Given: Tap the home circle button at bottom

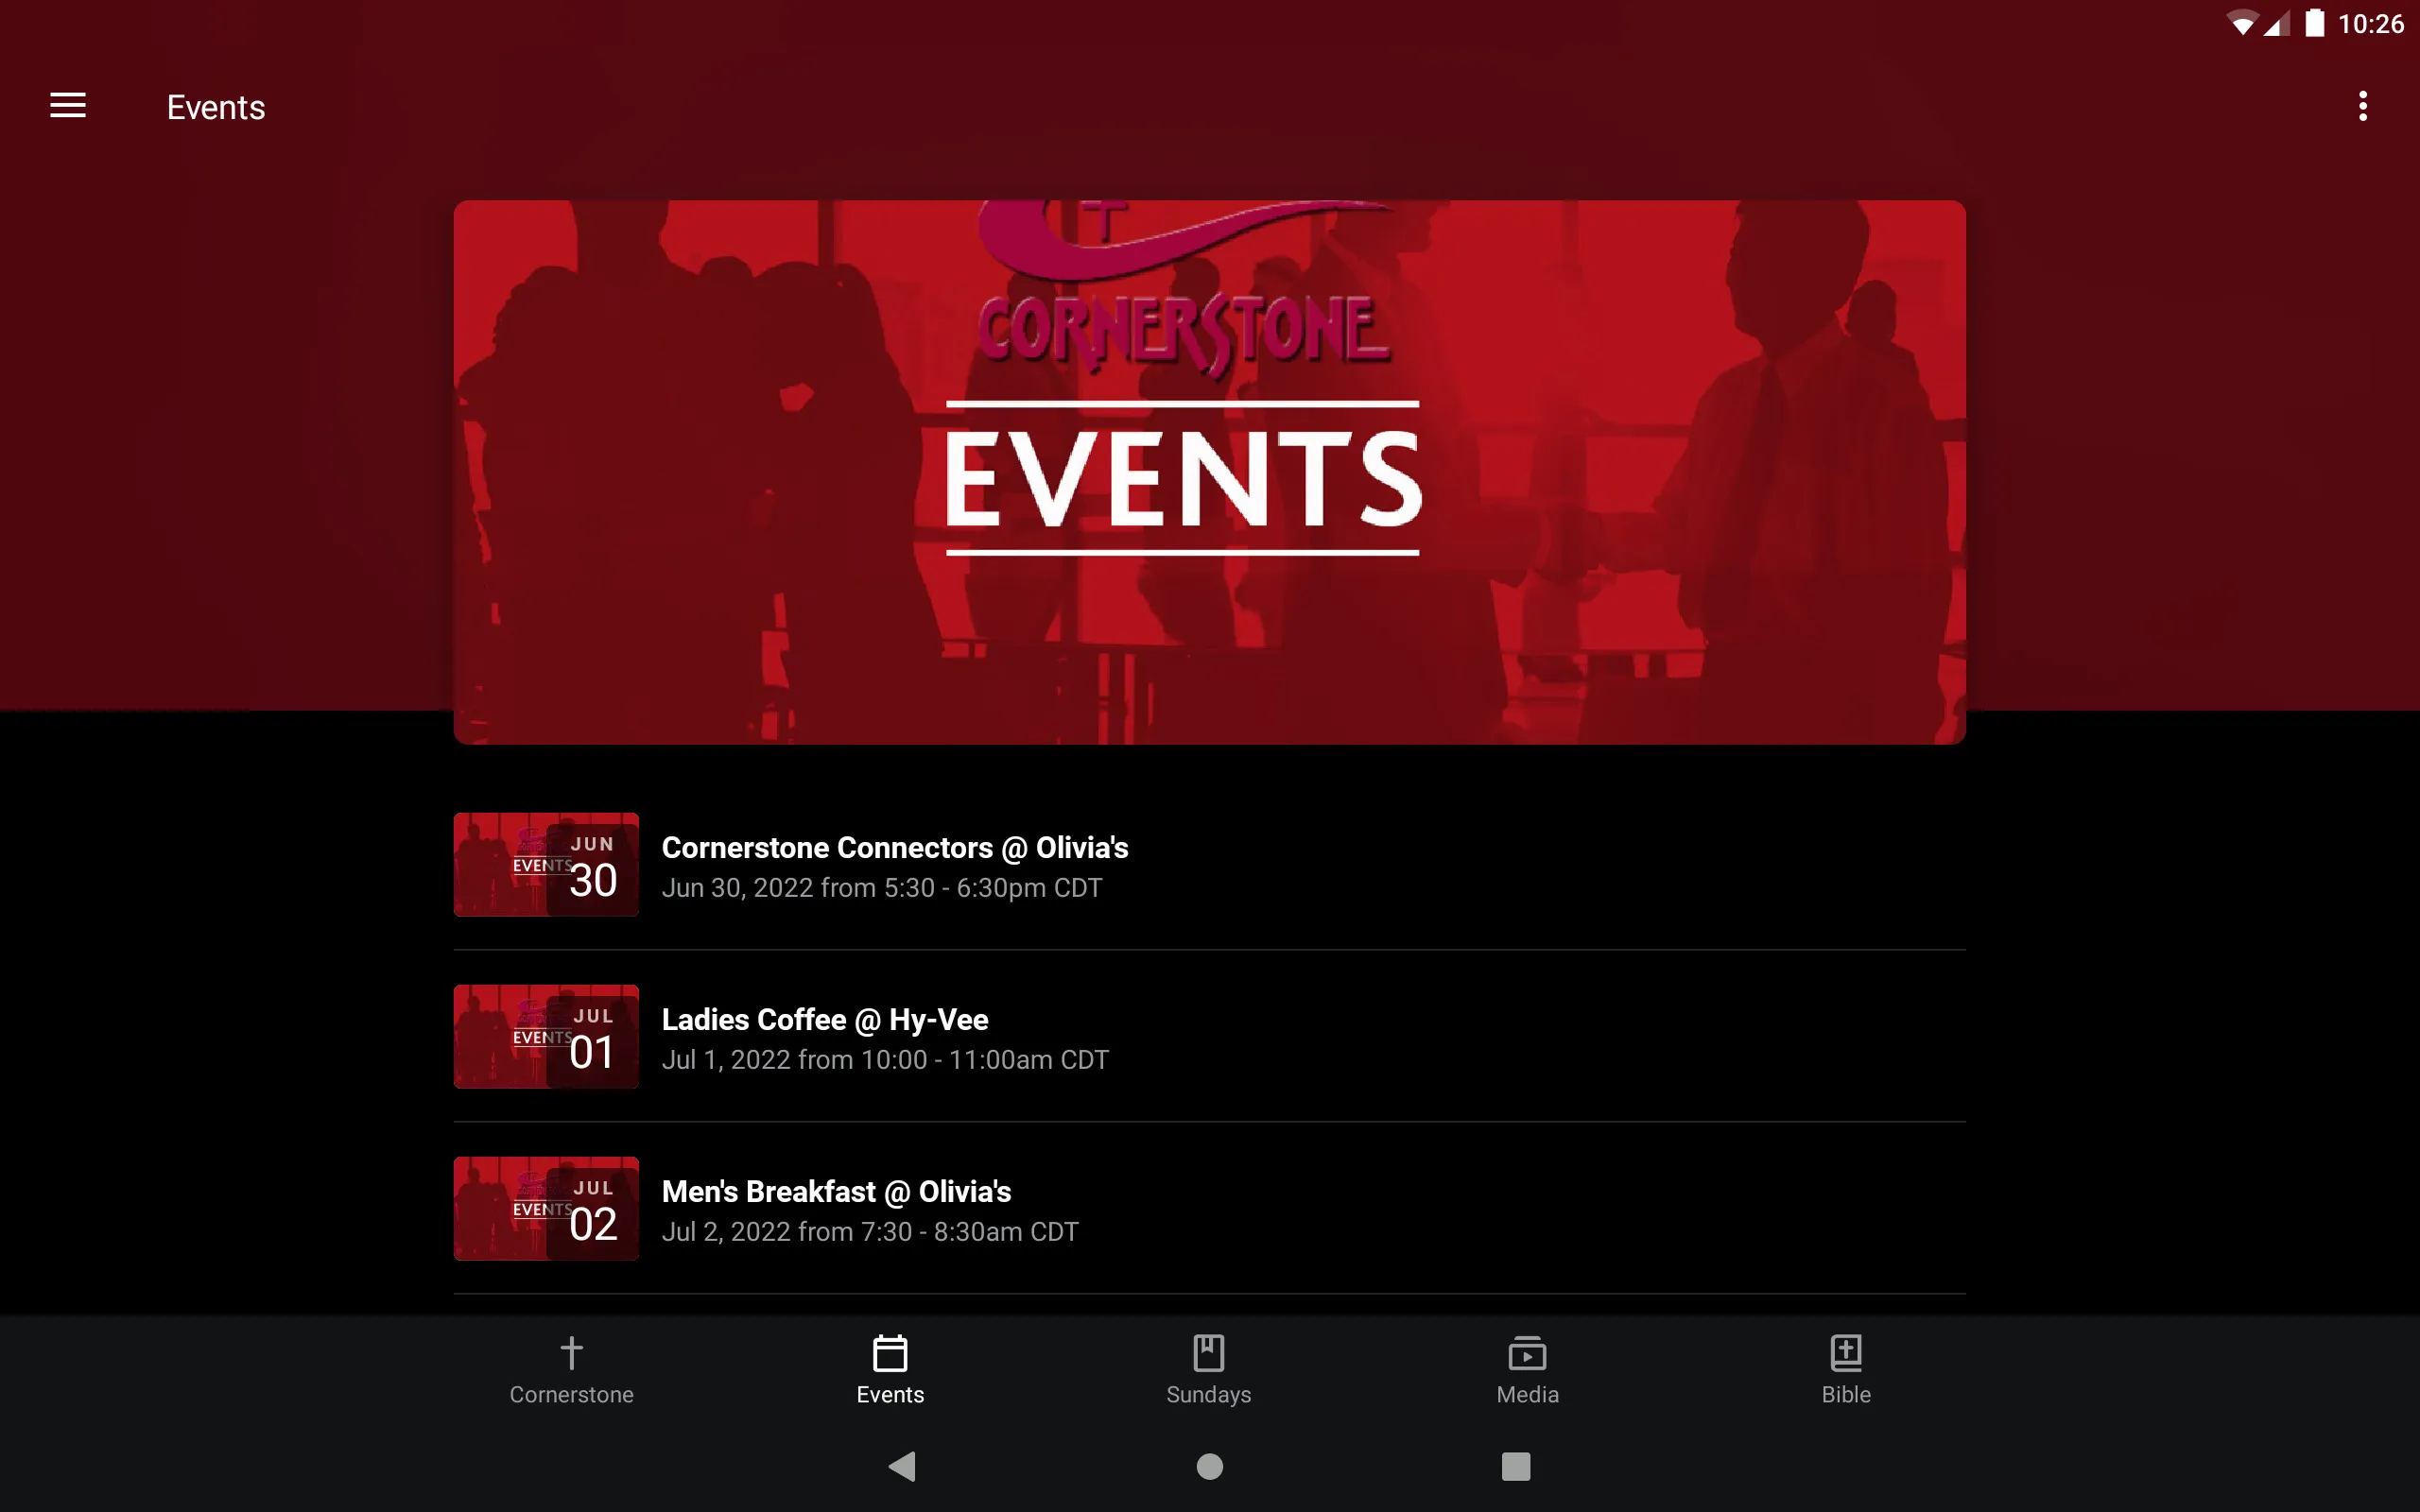Looking at the screenshot, I should click(x=1209, y=1467).
